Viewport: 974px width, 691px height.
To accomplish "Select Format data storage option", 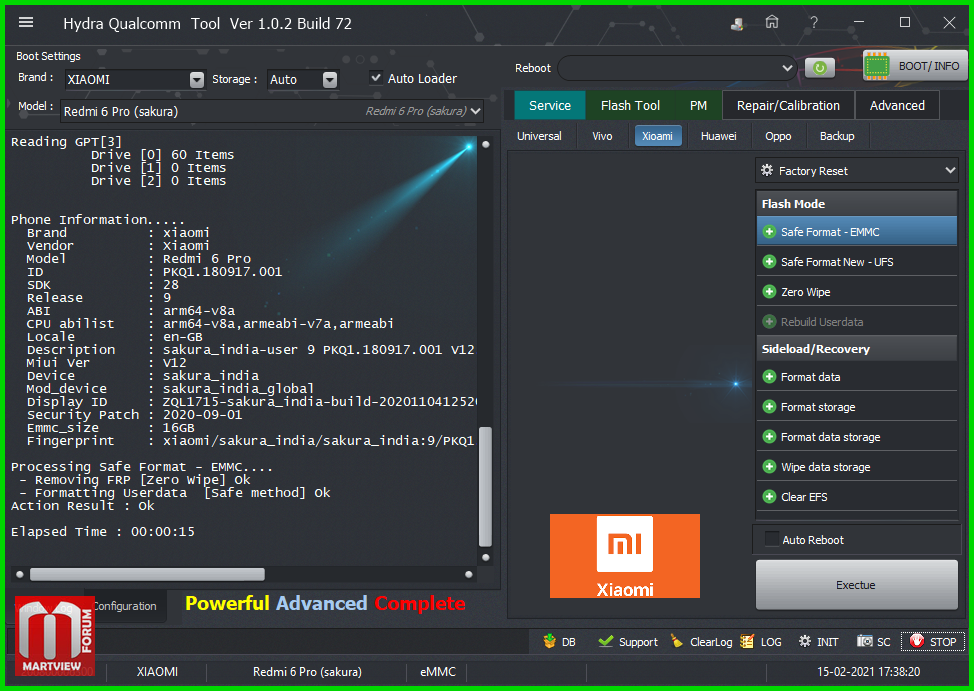I will pyautogui.click(x=857, y=437).
